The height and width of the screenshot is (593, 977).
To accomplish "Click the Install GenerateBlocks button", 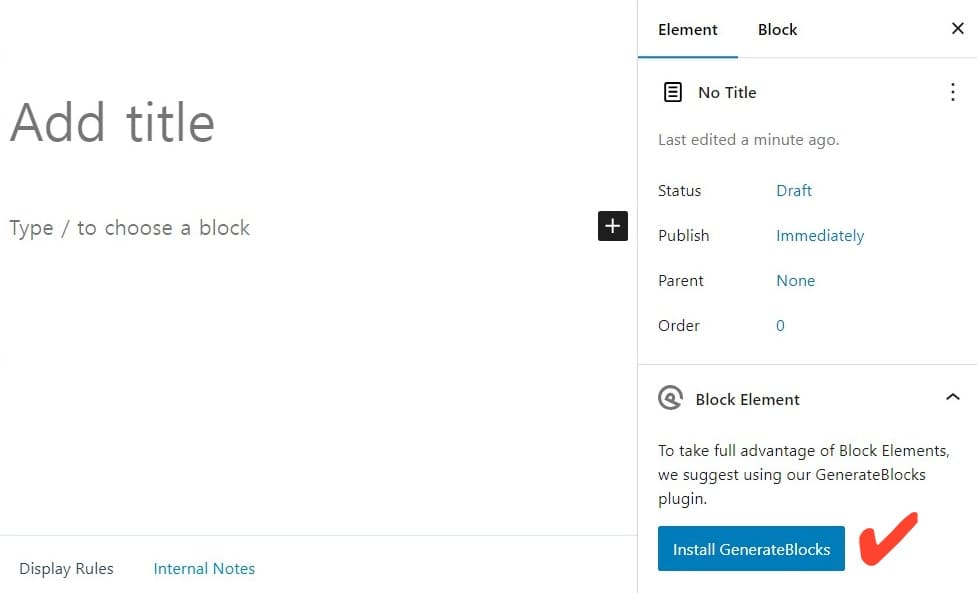I will click(751, 549).
